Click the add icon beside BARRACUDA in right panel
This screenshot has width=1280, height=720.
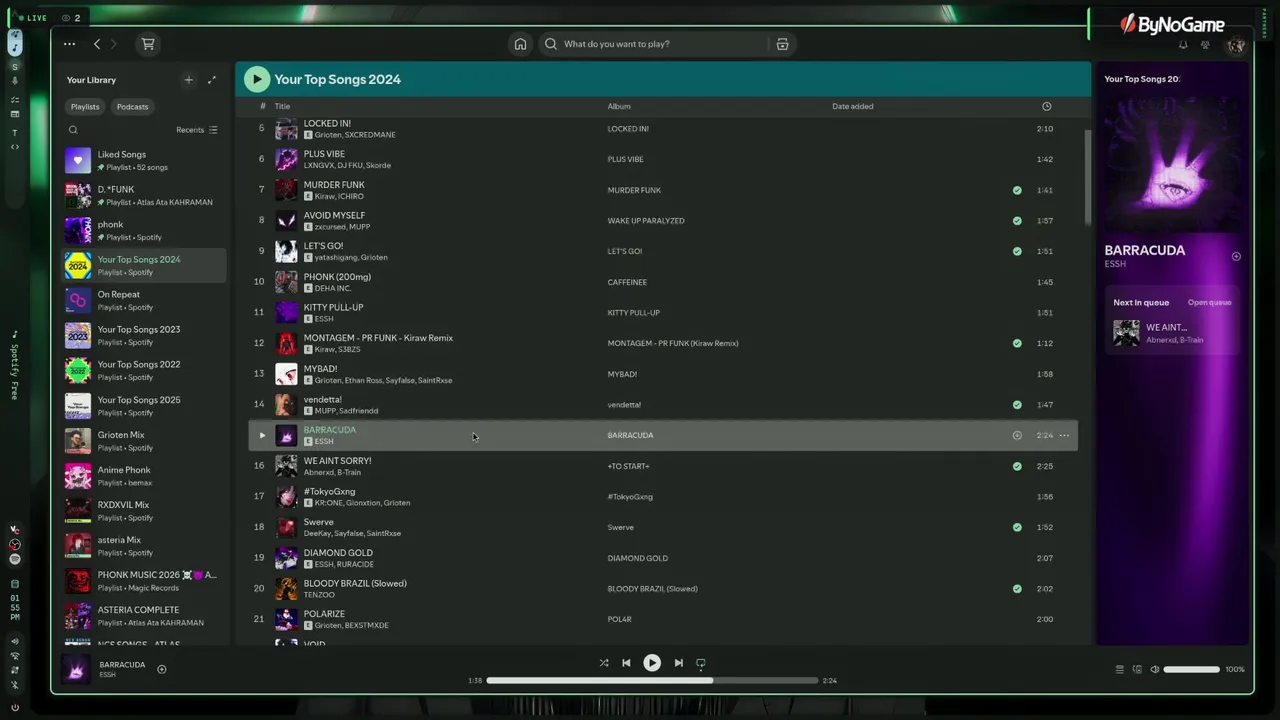click(1236, 257)
